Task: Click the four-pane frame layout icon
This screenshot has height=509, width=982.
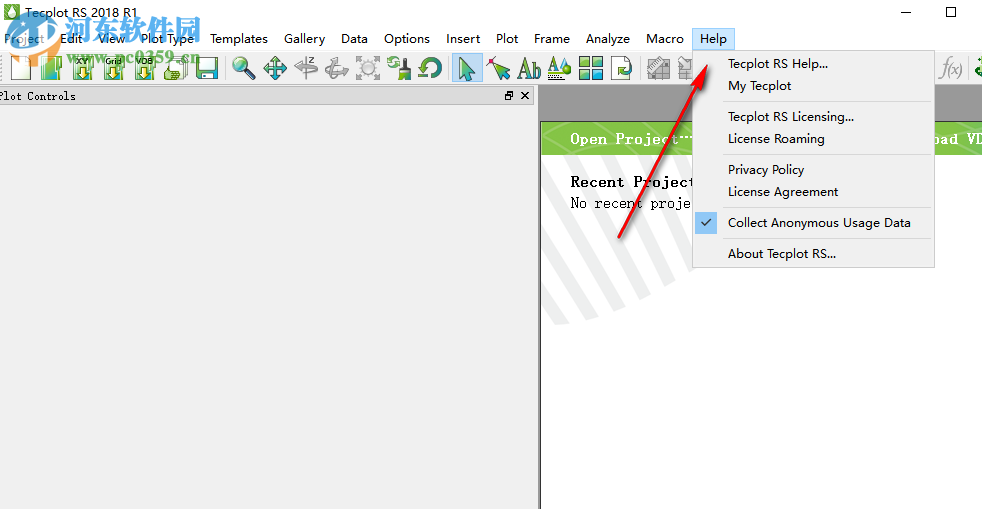Action: tap(591, 68)
